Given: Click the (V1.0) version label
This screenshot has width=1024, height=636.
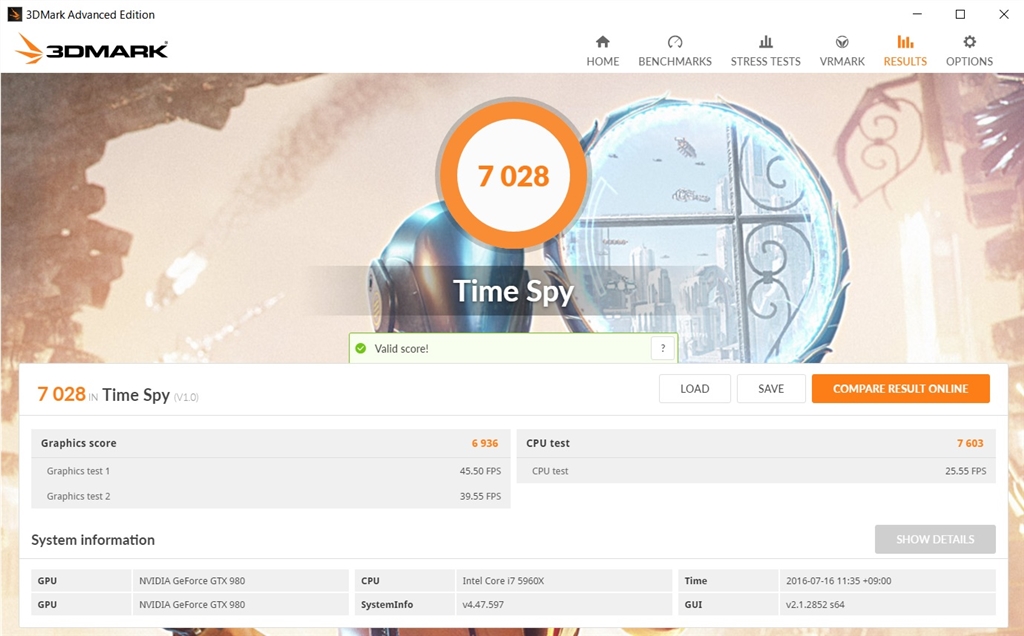Looking at the screenshot, I should pos(185,397).
